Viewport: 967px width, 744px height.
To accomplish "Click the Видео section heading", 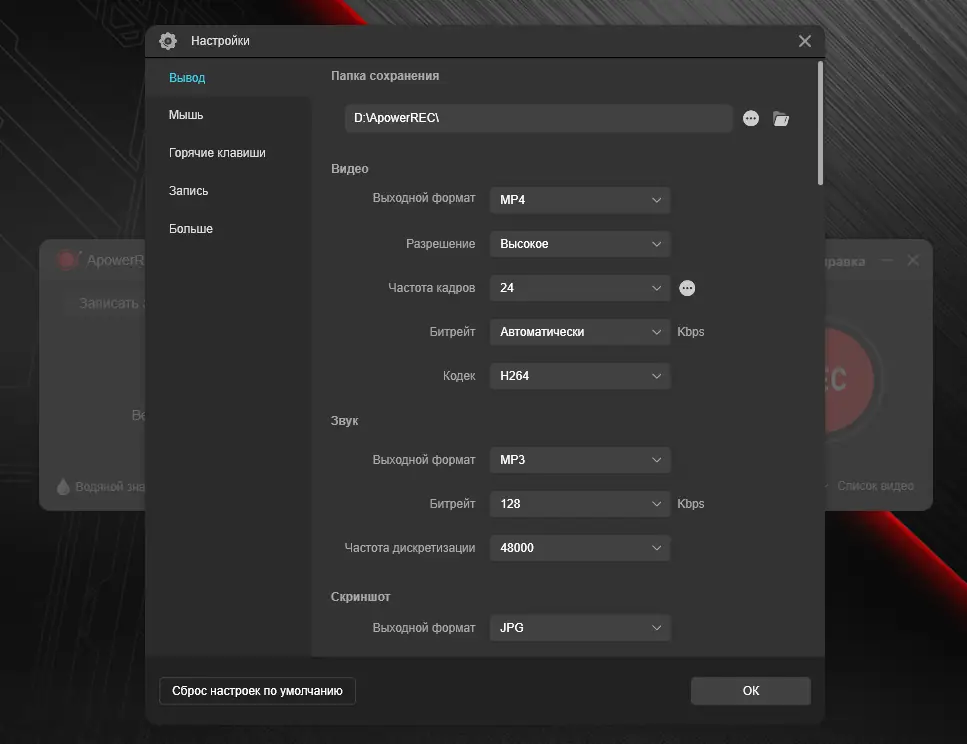I will pos(350,169).
